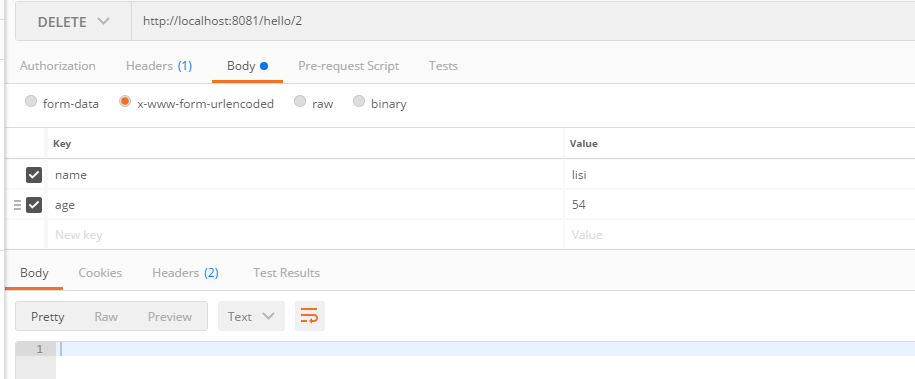Viewport: 915px width, 379px height.
Task: Switch response view to Raw
Action: coord(106,317)
